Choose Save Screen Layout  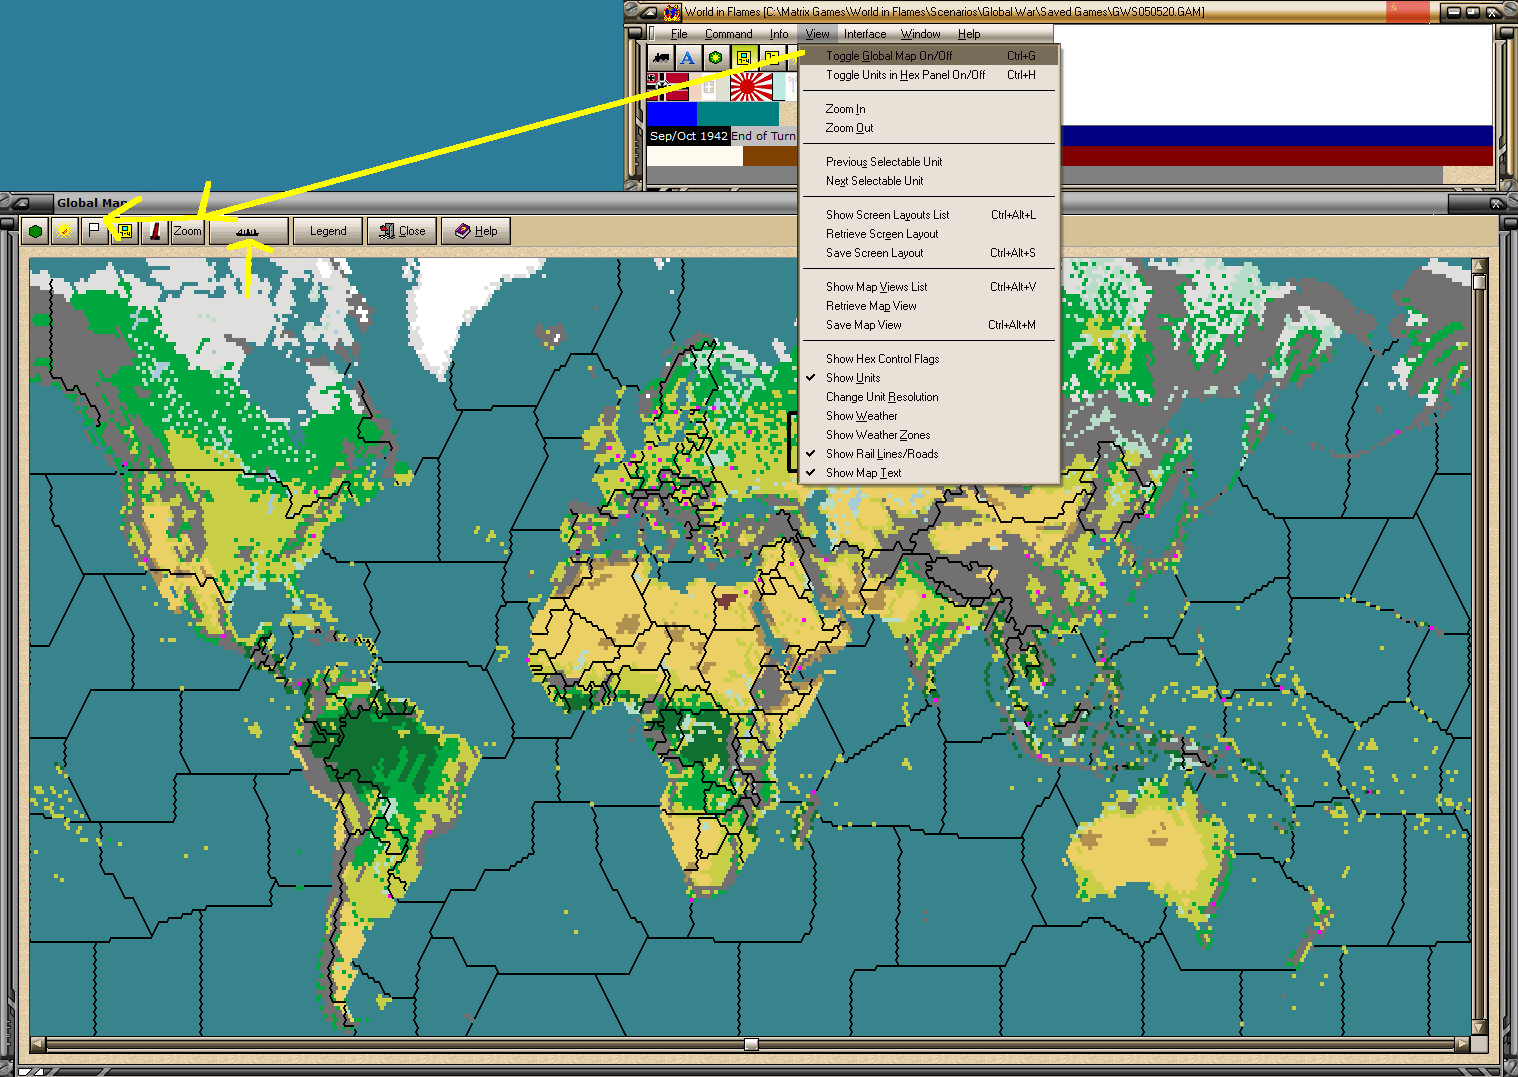930,253
